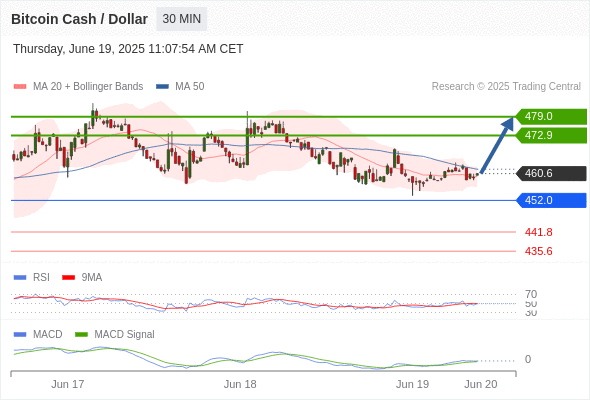Image resolution: width=590 pixels, height=400 pixels.
Task: Click the Research © 2025 Trading Central credit
Action: pyautogui.click(x=506, y=87)
